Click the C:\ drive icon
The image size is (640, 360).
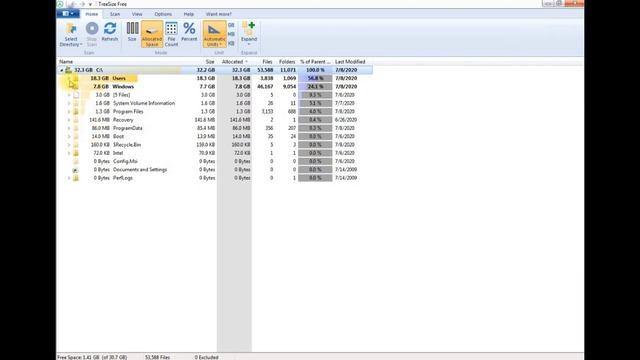[69, 70]
